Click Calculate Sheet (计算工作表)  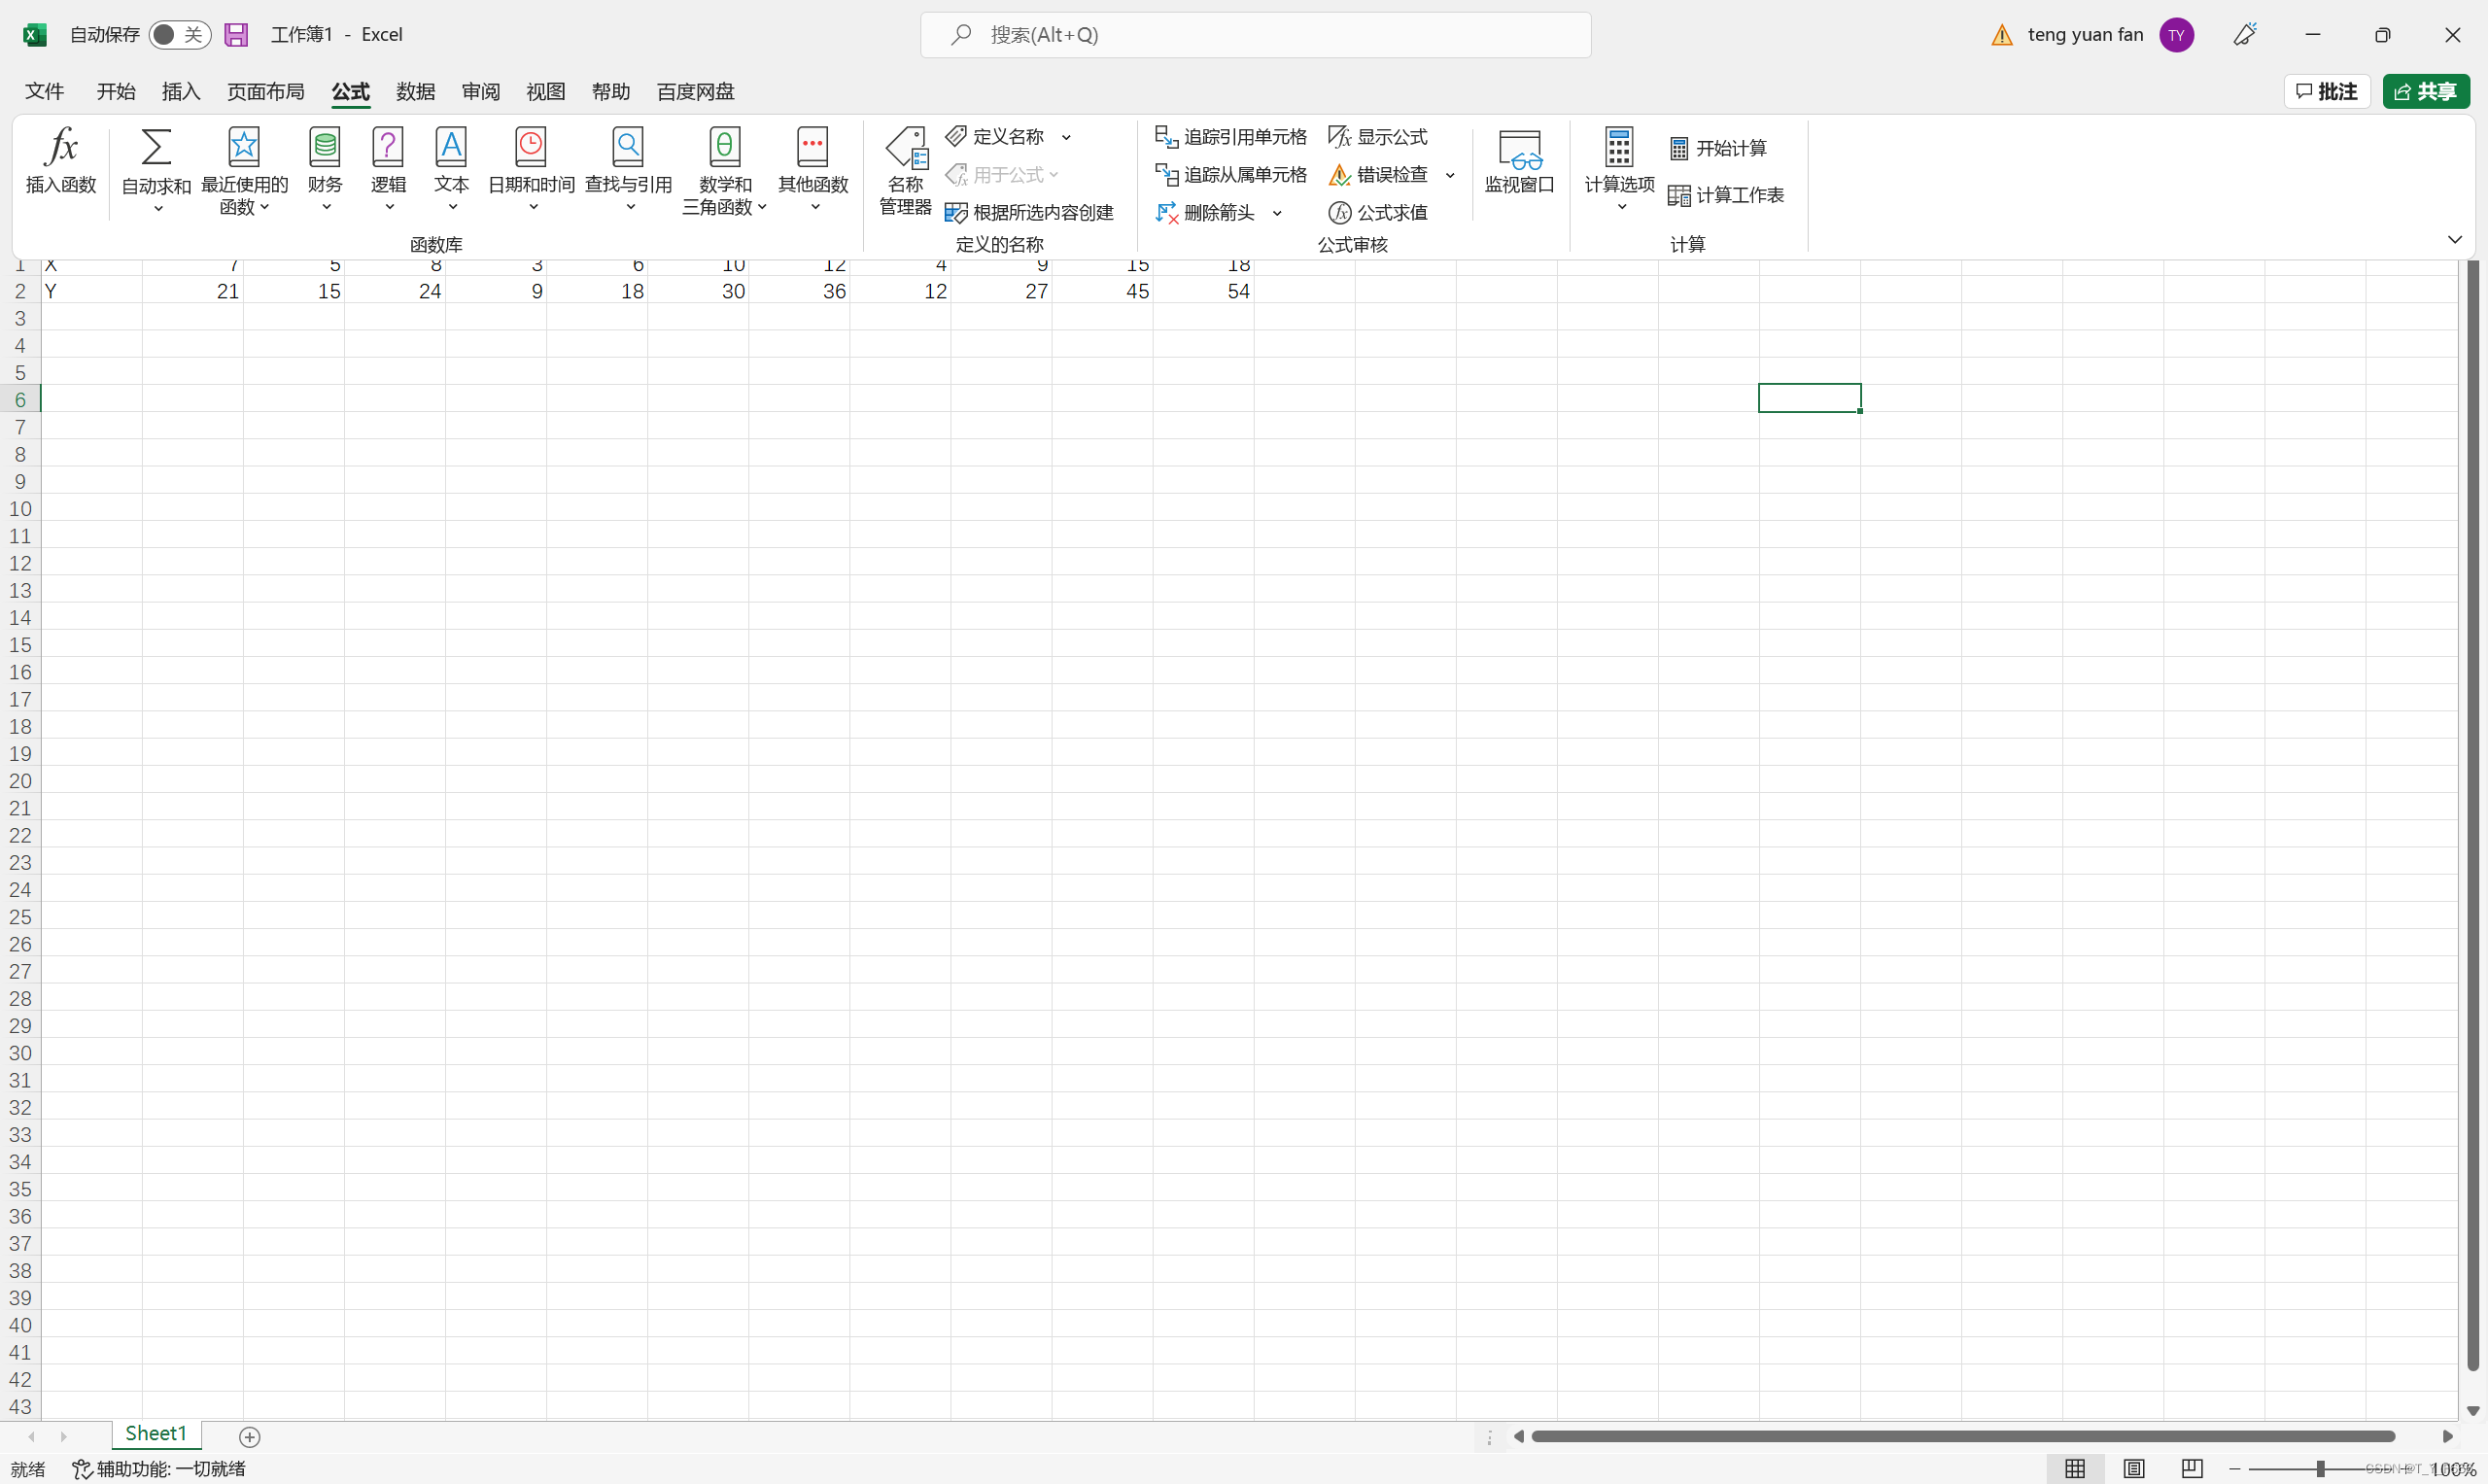(1726, 195)
